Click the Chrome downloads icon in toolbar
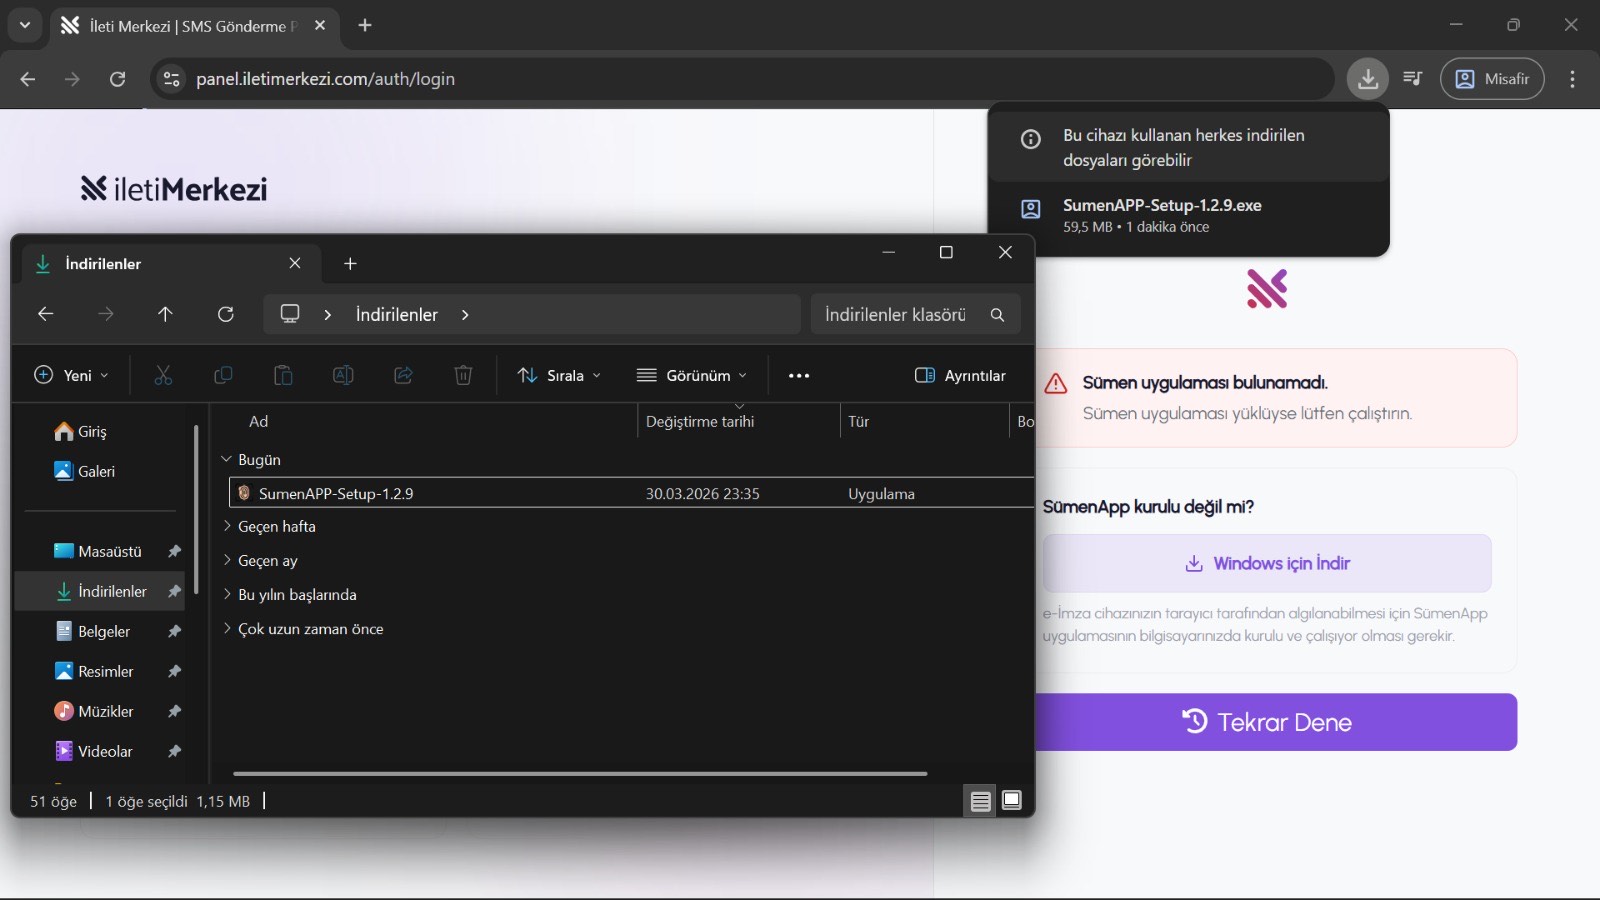Image resolution: width=1600 pixels, height=900 pixels. click(1367, 79)
